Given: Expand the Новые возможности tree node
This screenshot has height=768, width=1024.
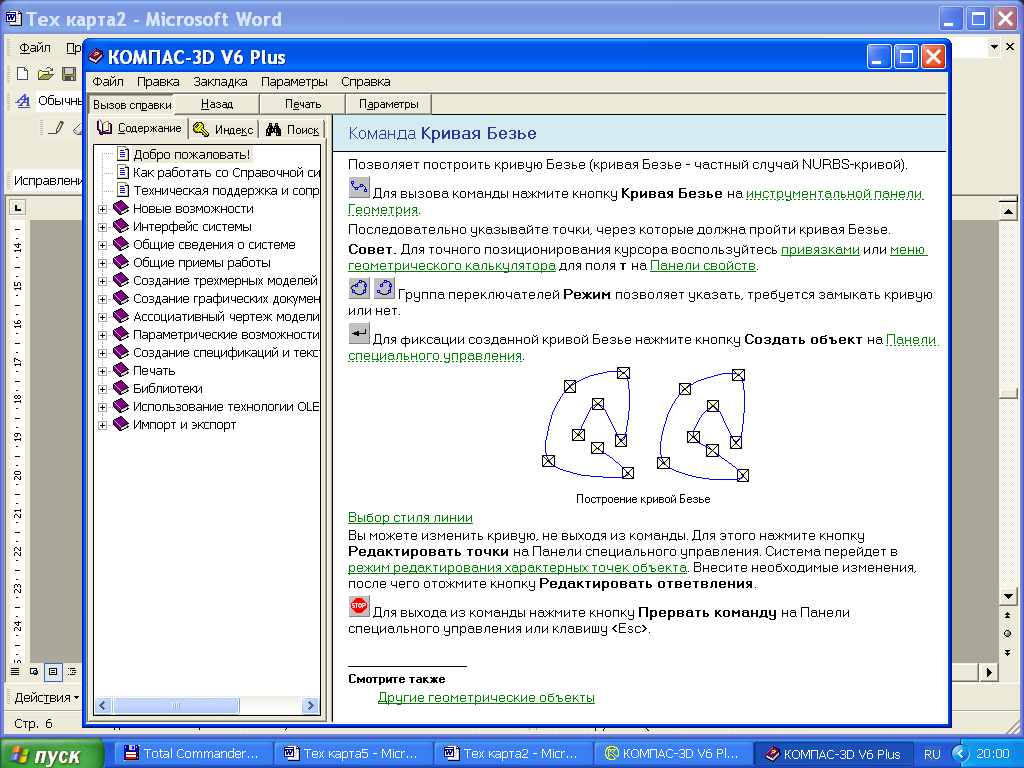Looking at the screenshot, I should click(x=103, y=209).
